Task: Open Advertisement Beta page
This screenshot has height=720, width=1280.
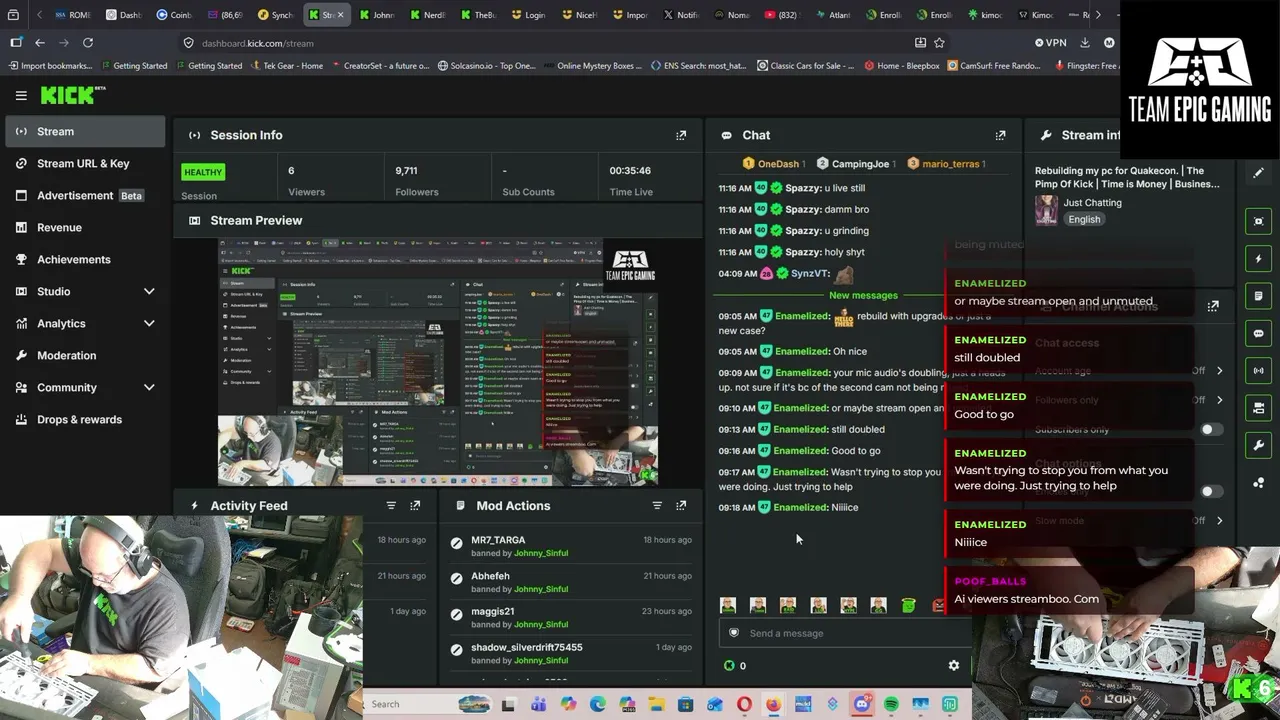Action: tap(85, 195)
